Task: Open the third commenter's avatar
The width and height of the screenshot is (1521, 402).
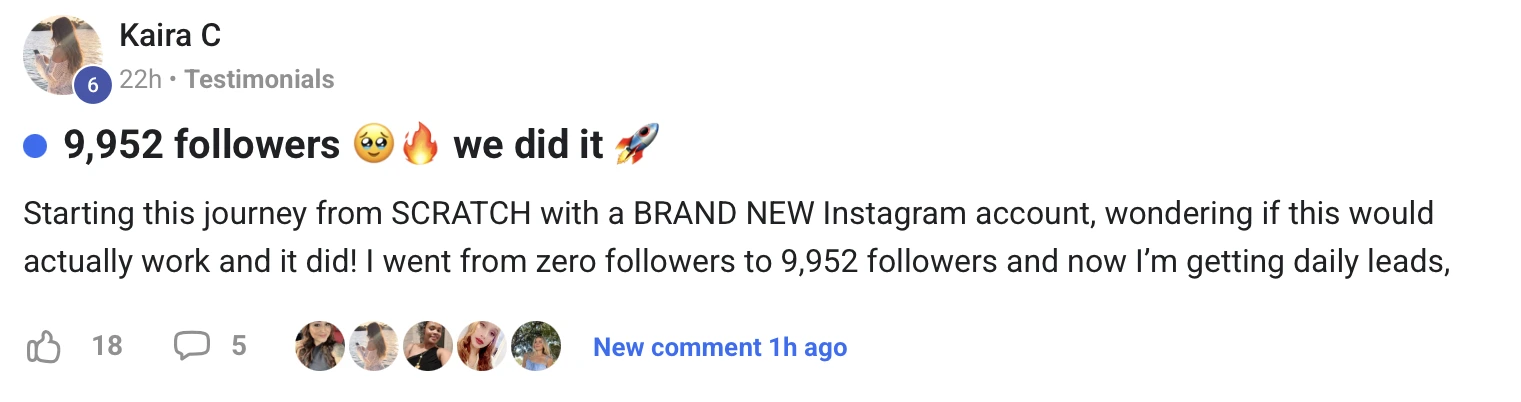Action: point(428,347)
